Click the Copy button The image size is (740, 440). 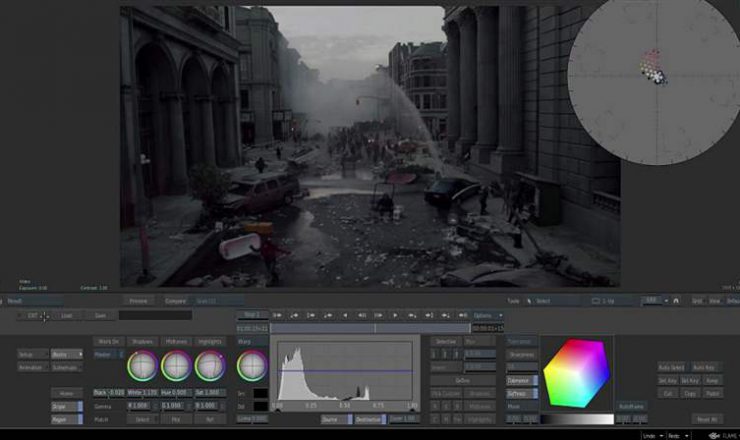[x=690, y=393]
